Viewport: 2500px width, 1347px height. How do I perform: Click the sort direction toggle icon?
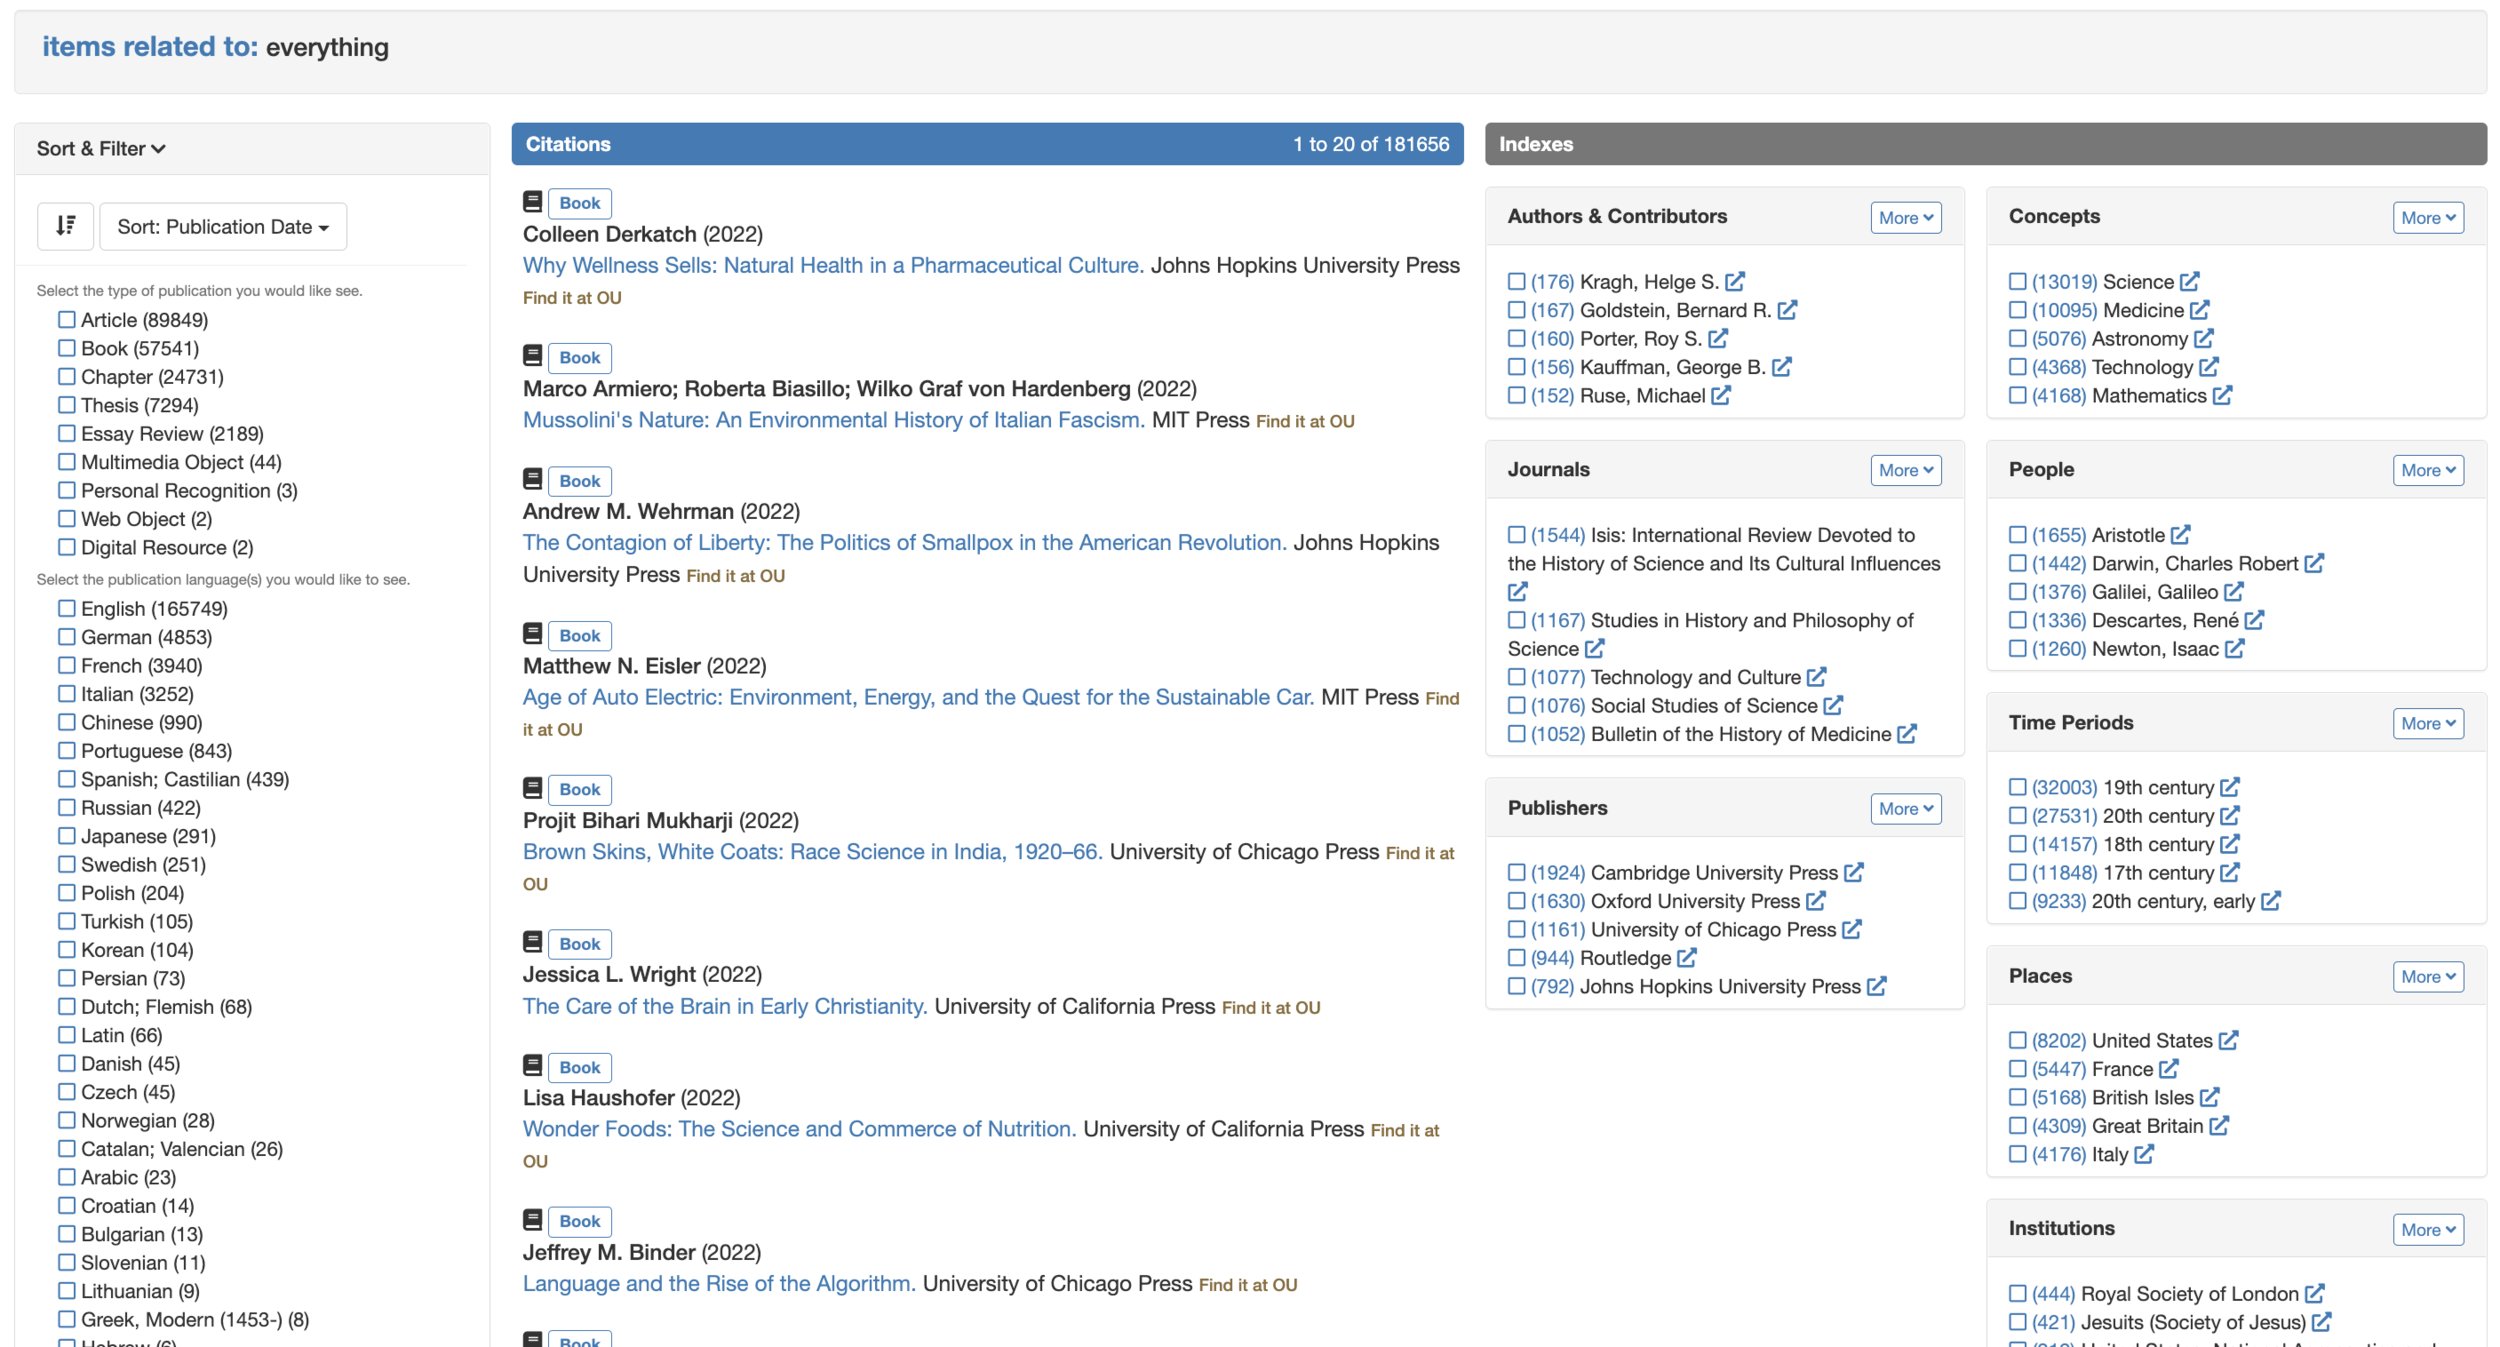point(66,226)
